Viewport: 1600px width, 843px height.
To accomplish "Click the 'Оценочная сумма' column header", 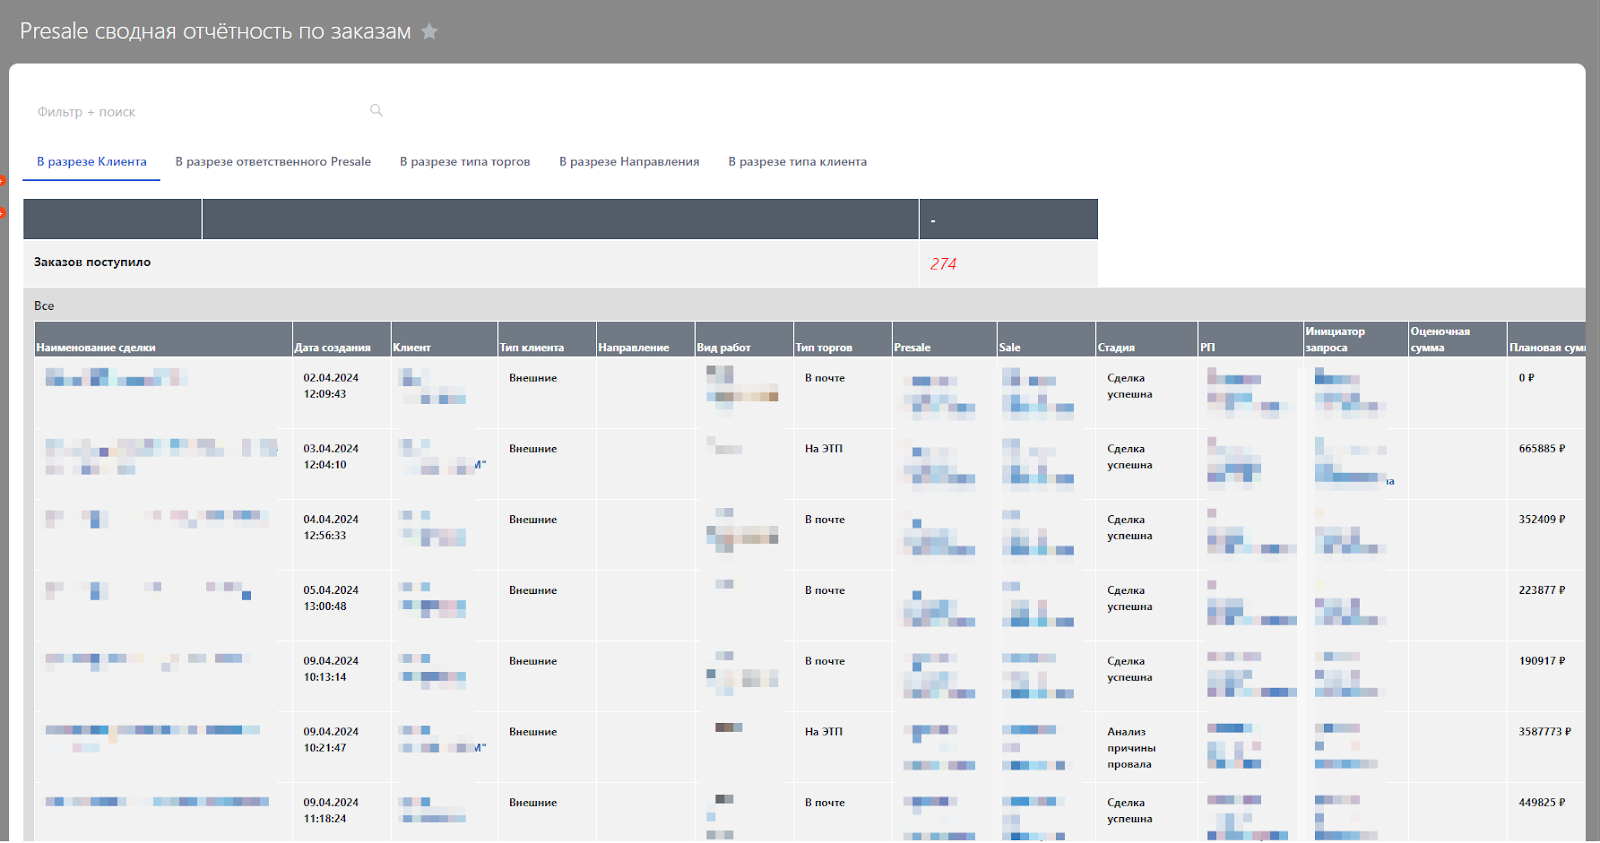I will (1440, 339).
